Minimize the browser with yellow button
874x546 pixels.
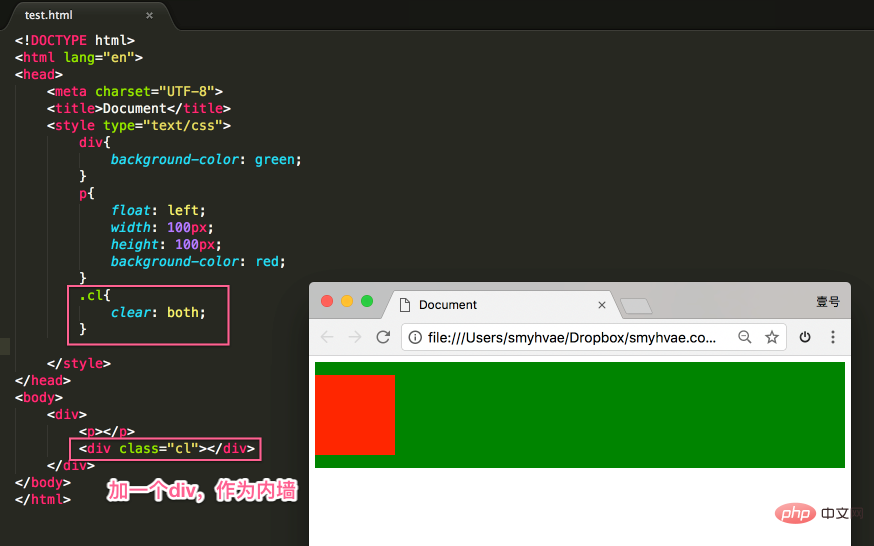coord(347,301)
